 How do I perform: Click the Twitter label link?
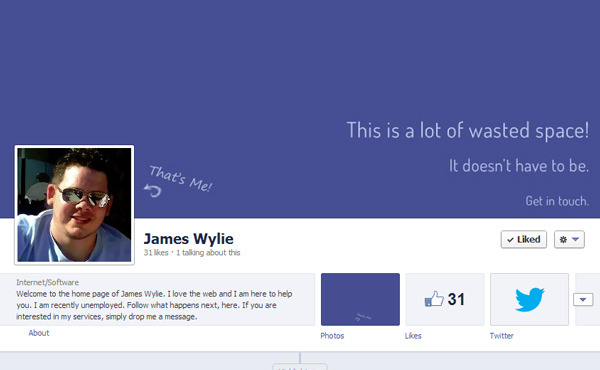[502, 336]
